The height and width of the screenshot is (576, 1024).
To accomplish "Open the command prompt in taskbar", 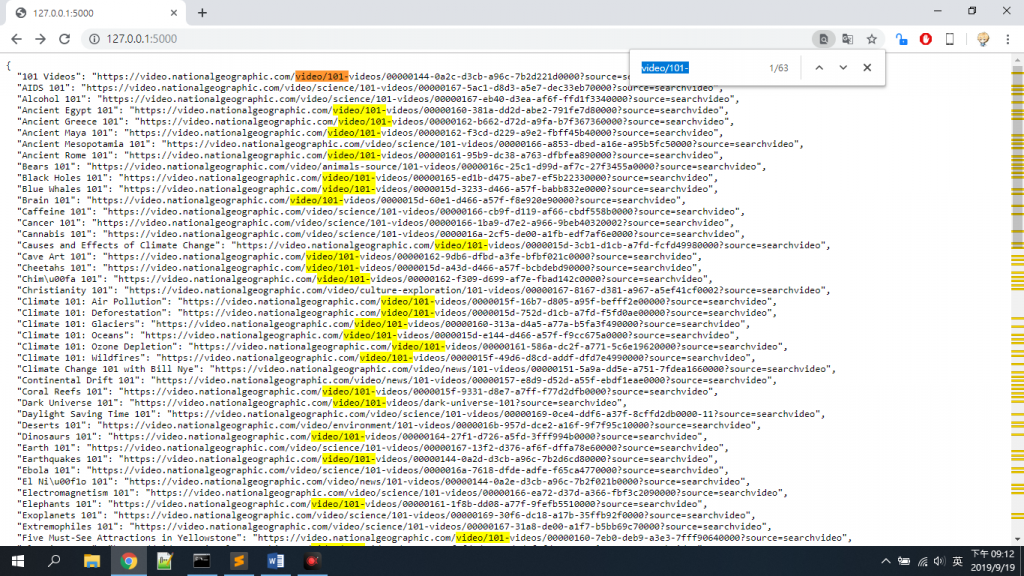I will pos(202,561).
